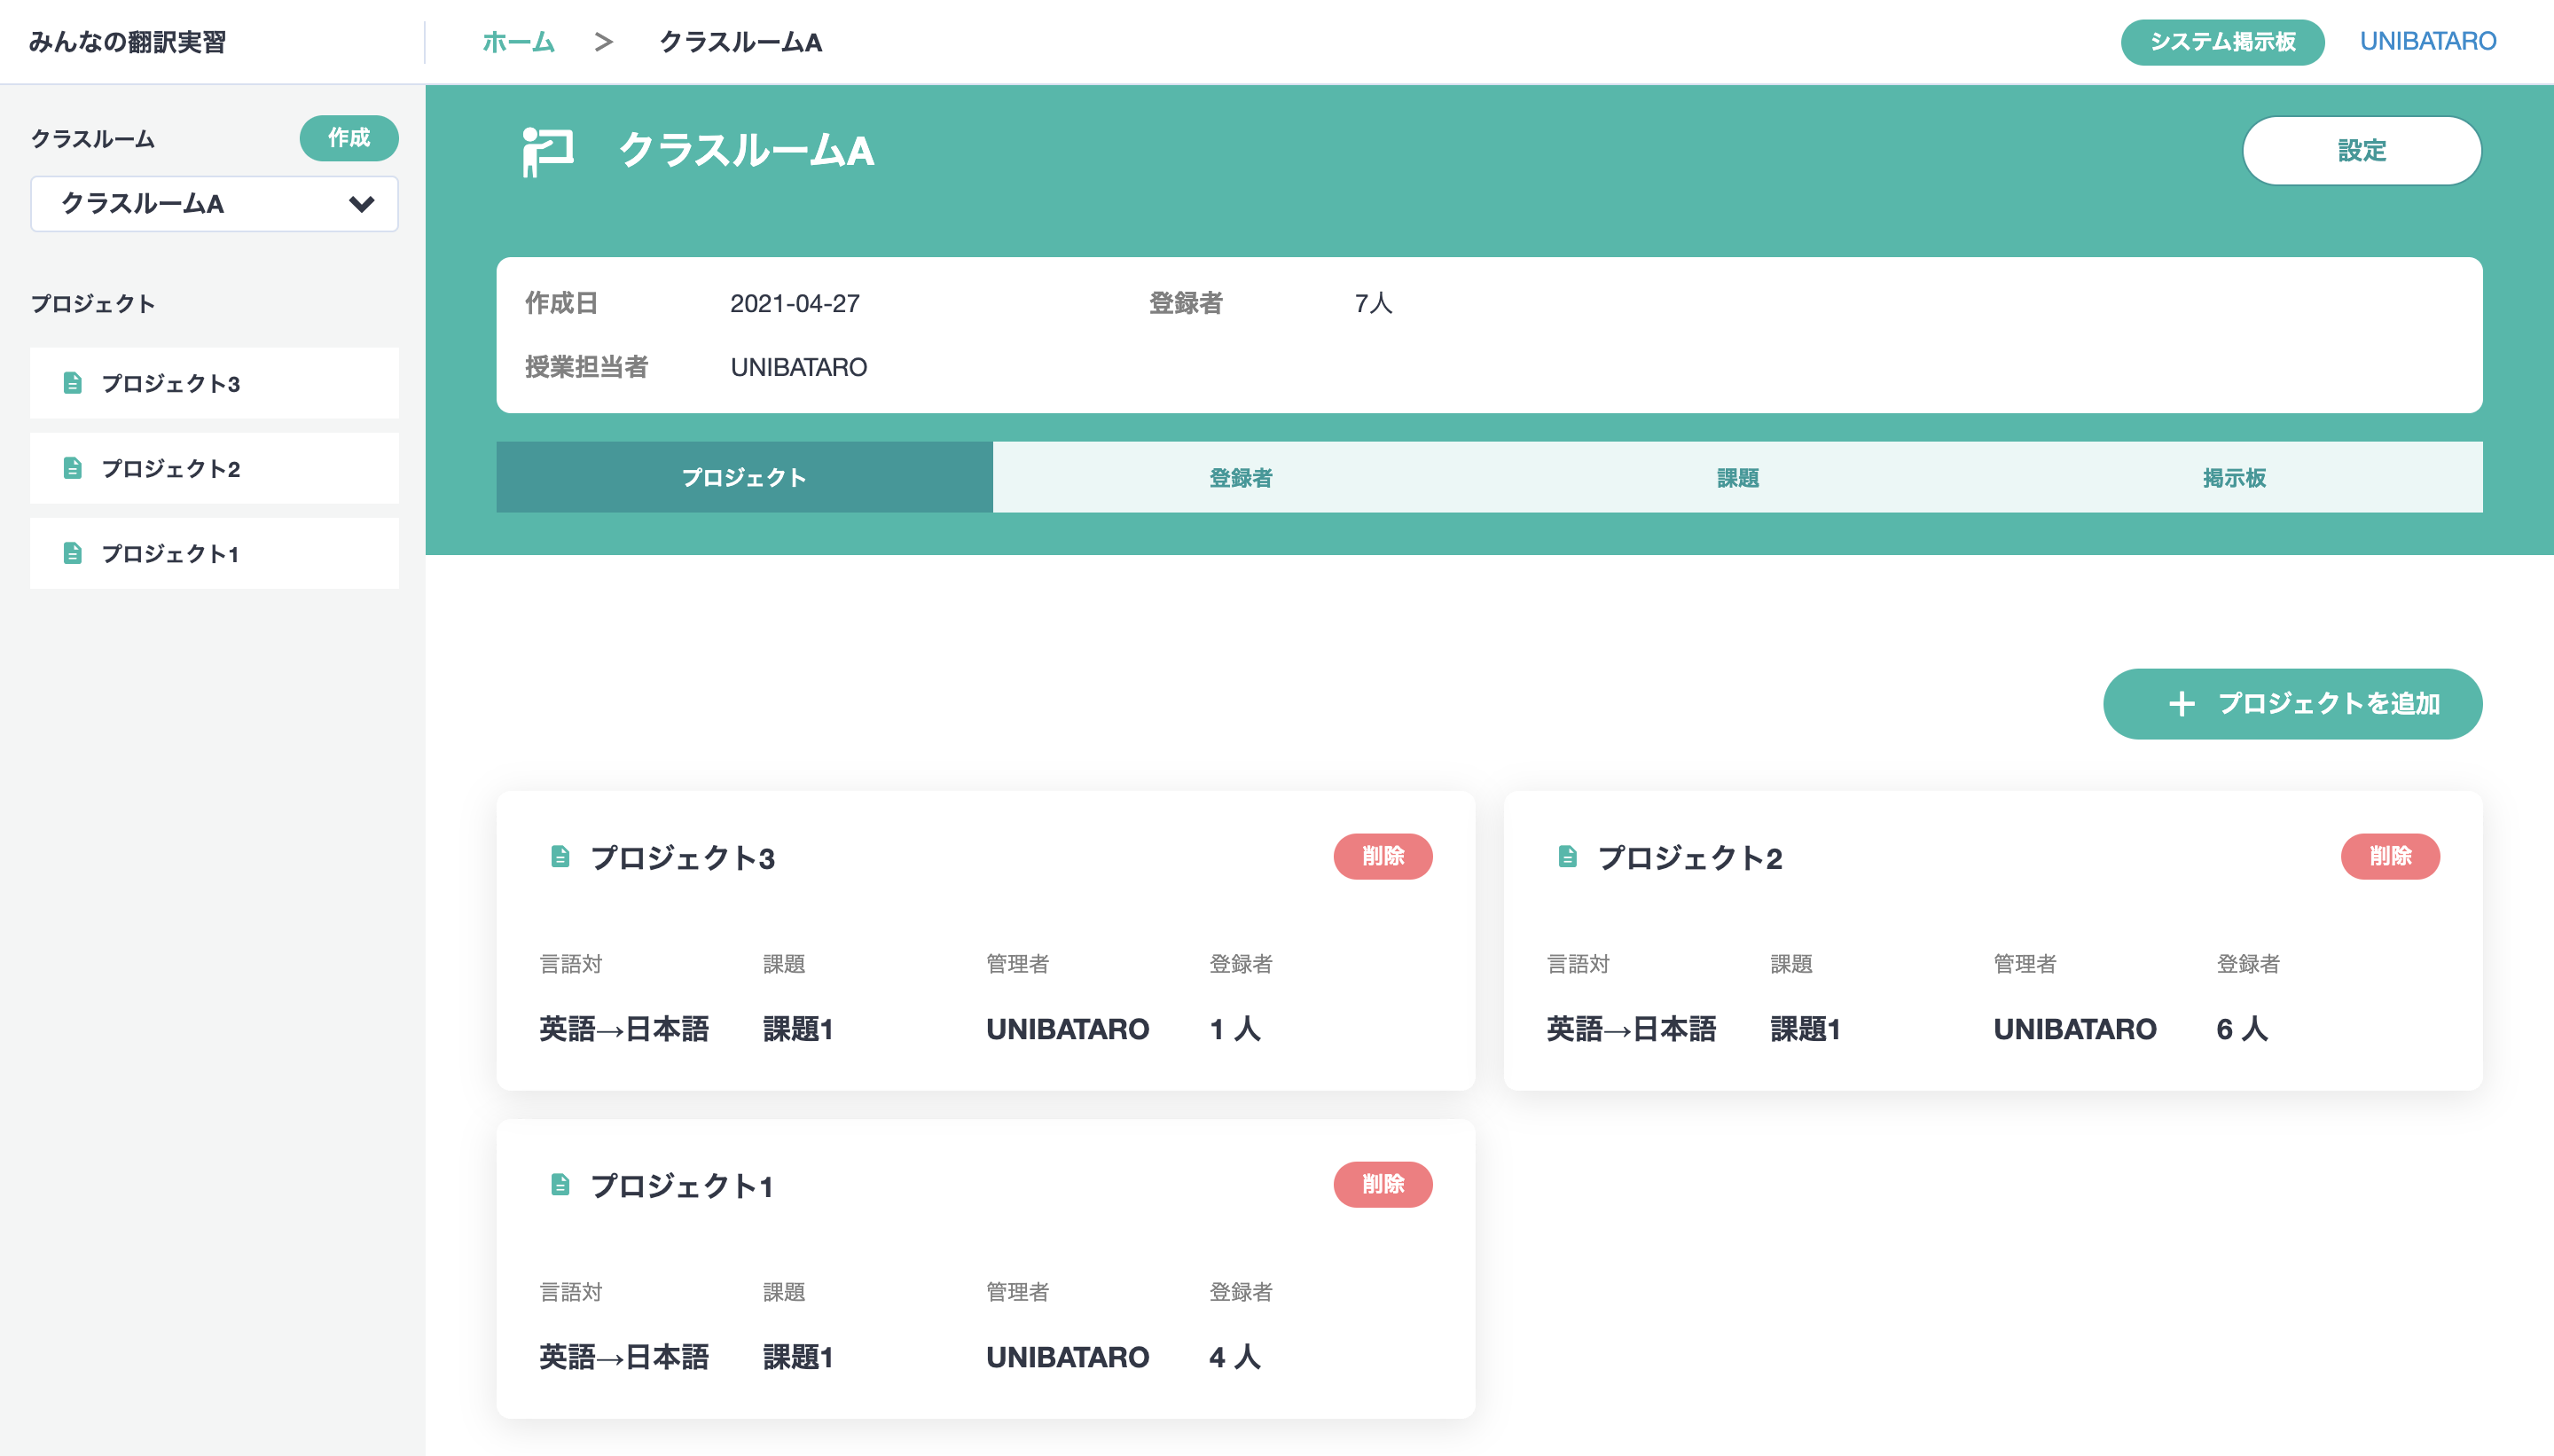
Task: Switch to the 登録者 tab
Action: [x=1240, y=478]
